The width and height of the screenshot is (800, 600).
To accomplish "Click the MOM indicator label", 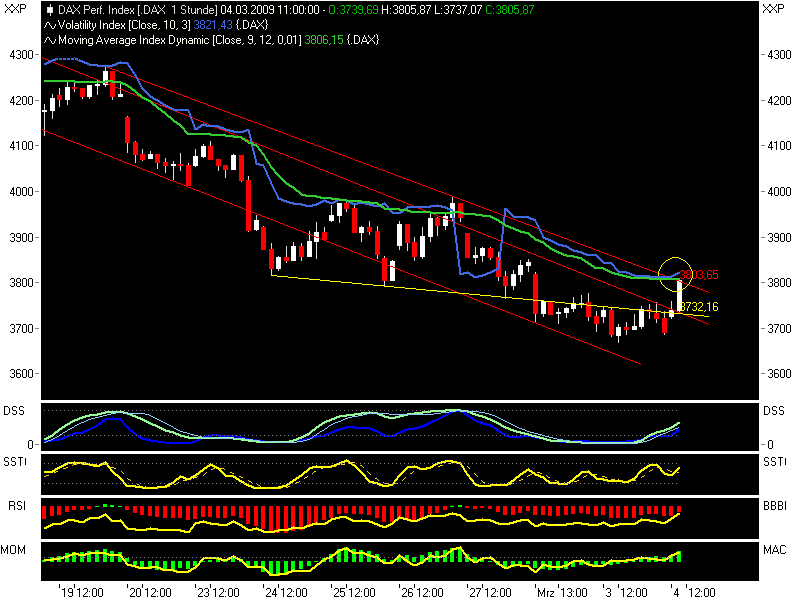I will click(x=15, y=547).
